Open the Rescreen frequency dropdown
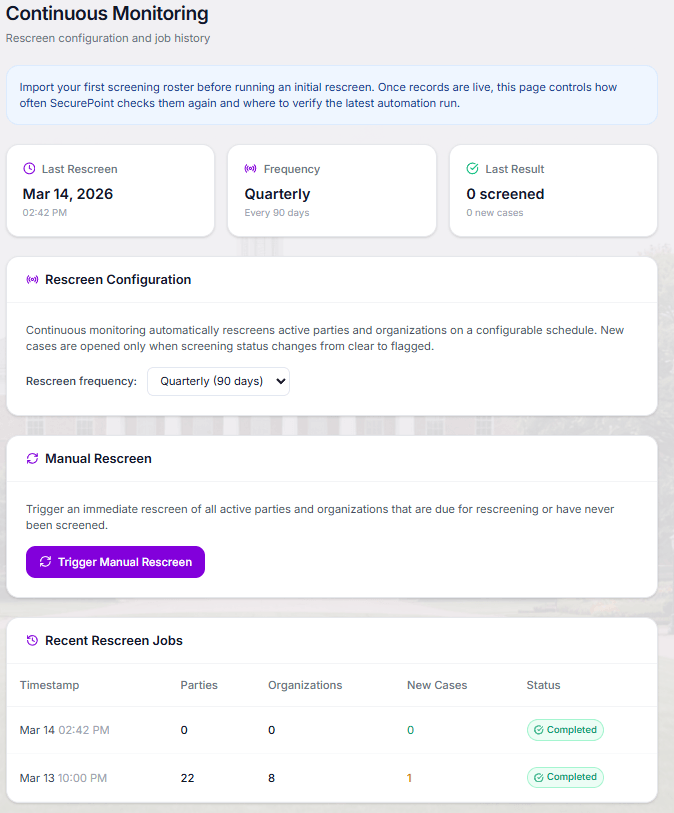The height and width of the screenshot is (813, 674). point(218,381)
